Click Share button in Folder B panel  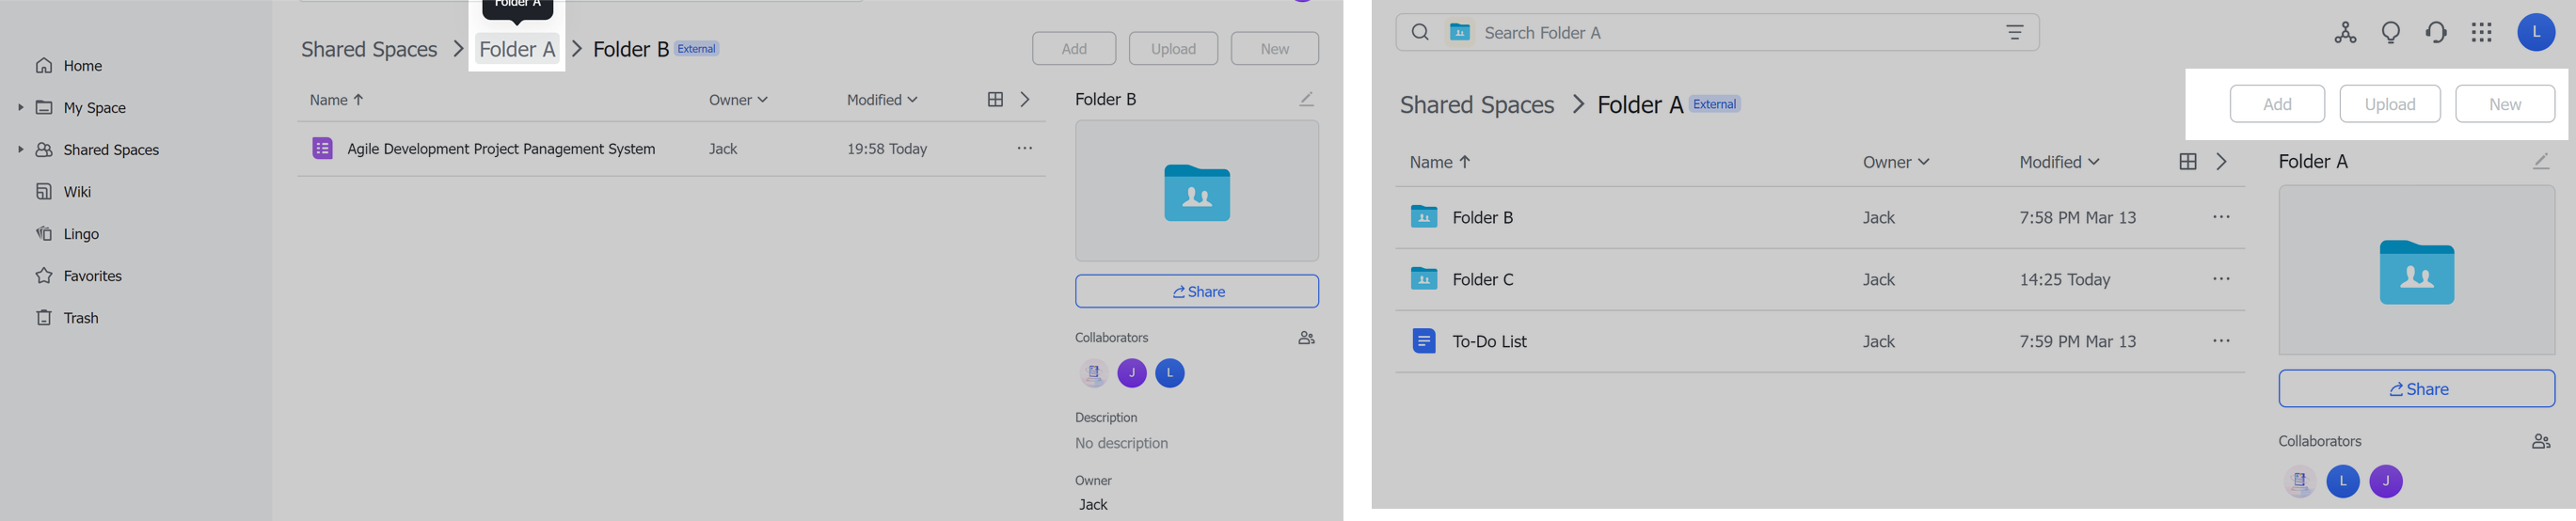pos(1196,291)
